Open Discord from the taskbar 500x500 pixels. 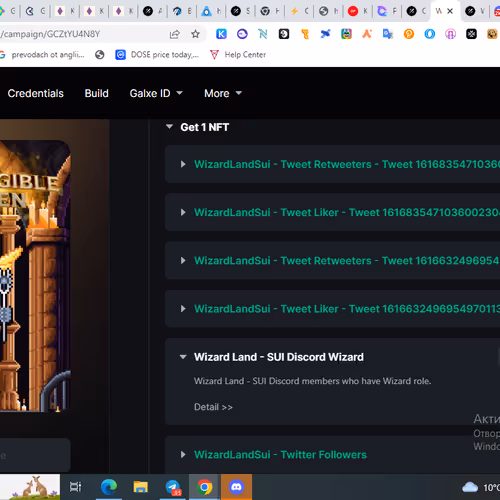236,487
